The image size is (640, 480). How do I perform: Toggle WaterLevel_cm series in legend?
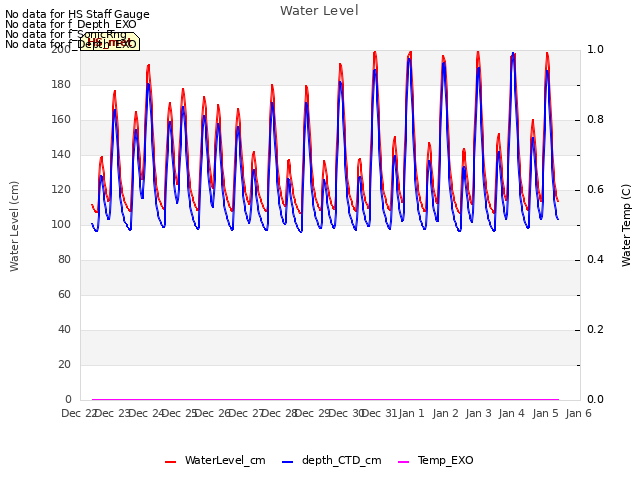point(215,460)
